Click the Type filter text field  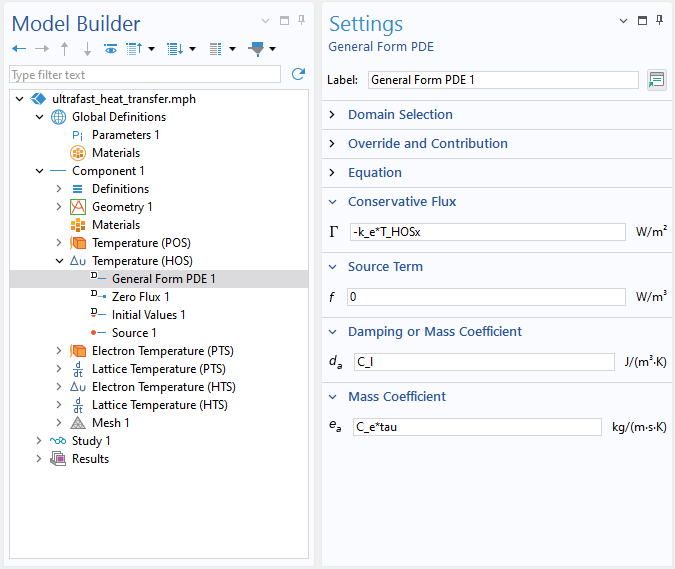click(145, 75)
